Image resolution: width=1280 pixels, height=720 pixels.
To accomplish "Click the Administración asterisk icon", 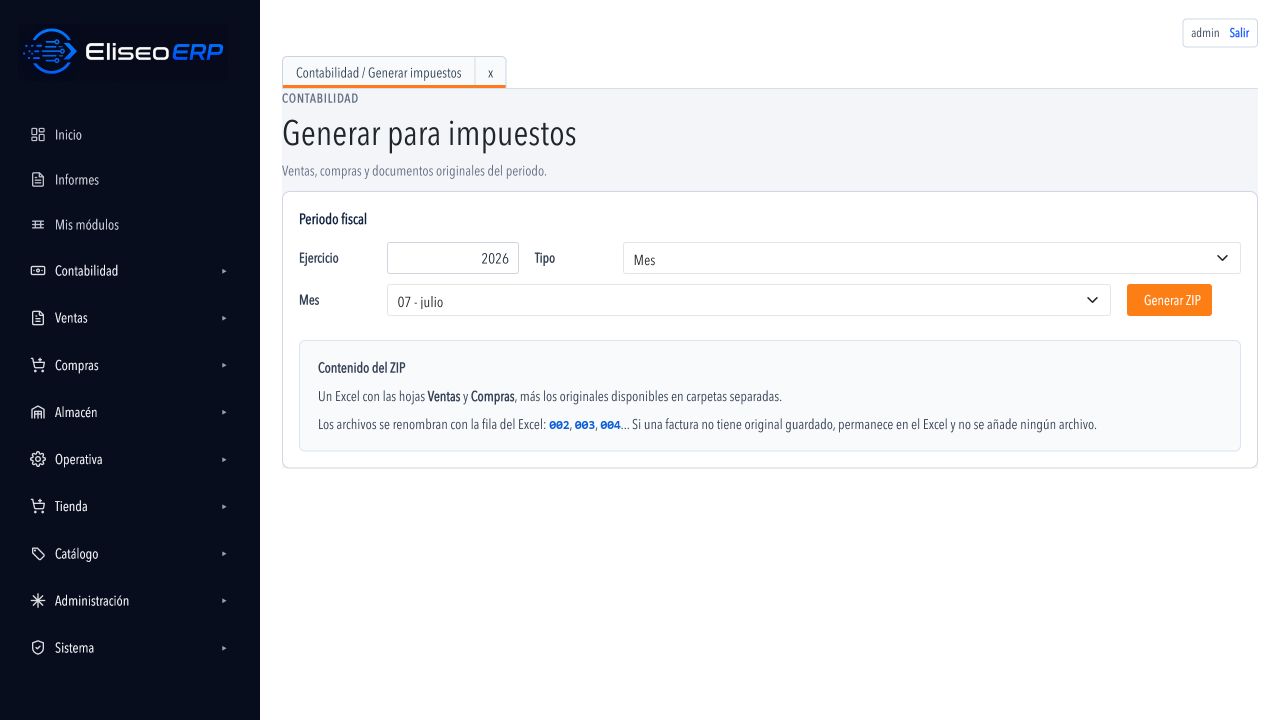I will pyautogui.click(x=38, y=601).
